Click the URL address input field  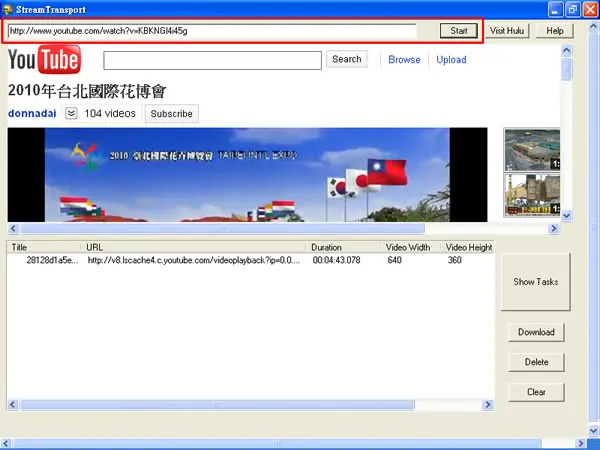212,31
